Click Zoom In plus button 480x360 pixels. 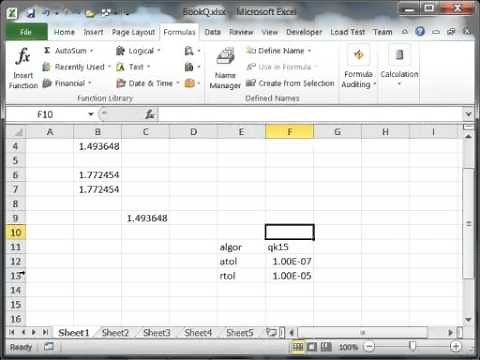456,347
